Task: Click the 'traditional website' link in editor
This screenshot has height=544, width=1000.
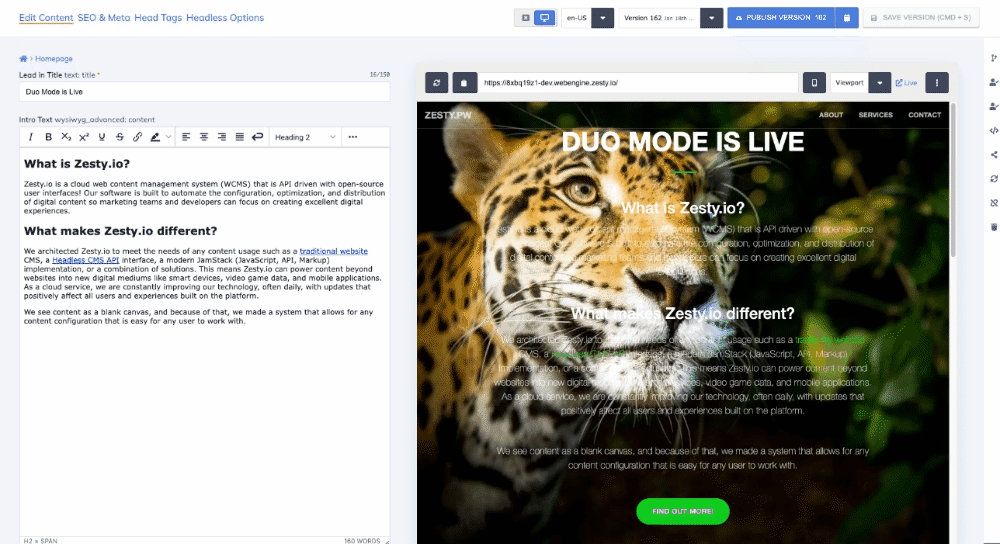Action: (x=334, y=251)
